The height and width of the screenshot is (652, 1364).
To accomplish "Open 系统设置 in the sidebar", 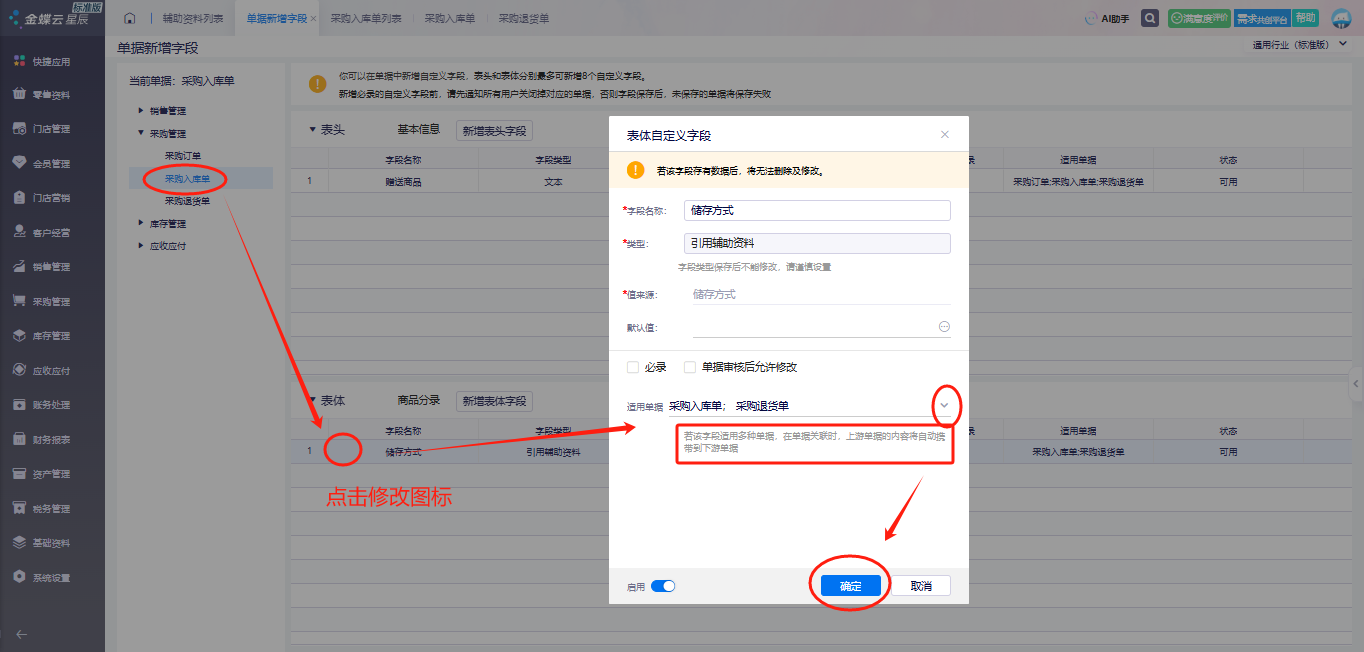I will [x=51, y=577].
